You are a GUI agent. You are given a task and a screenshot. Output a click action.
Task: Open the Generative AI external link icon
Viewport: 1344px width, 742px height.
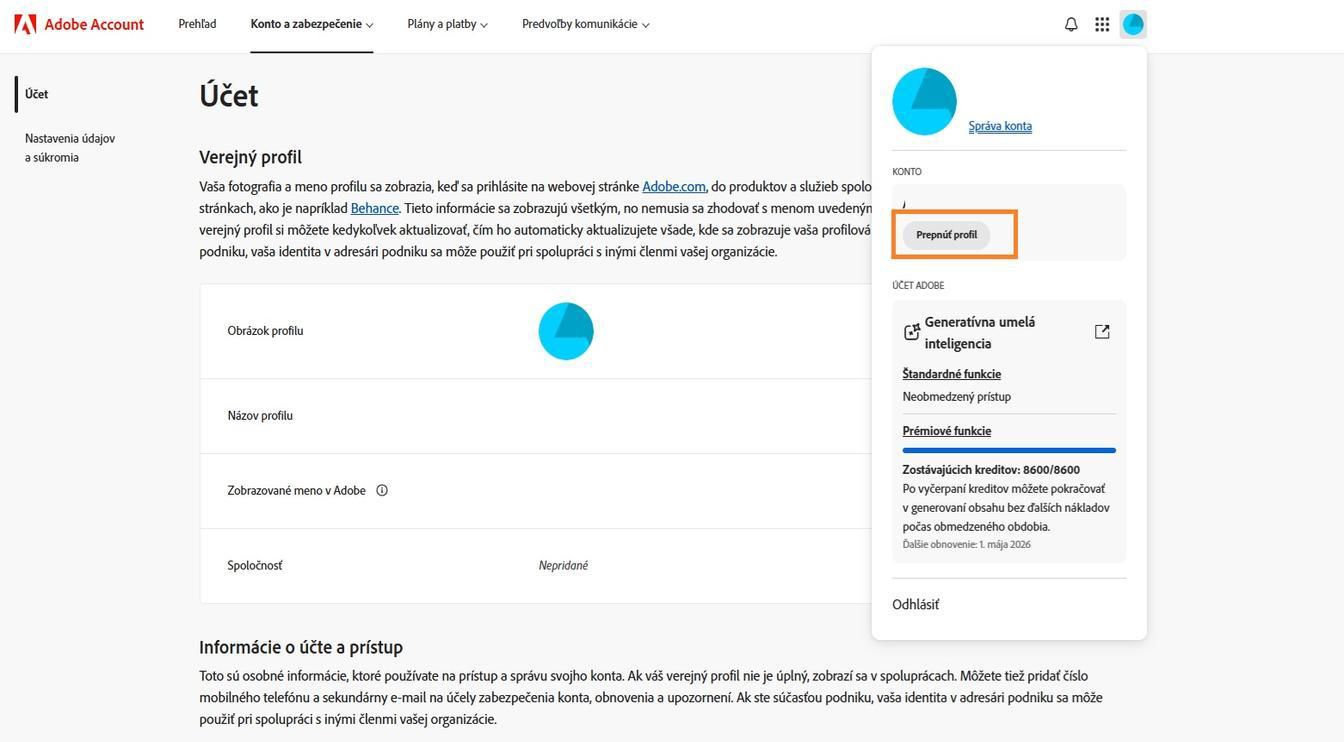[1102, 332]
